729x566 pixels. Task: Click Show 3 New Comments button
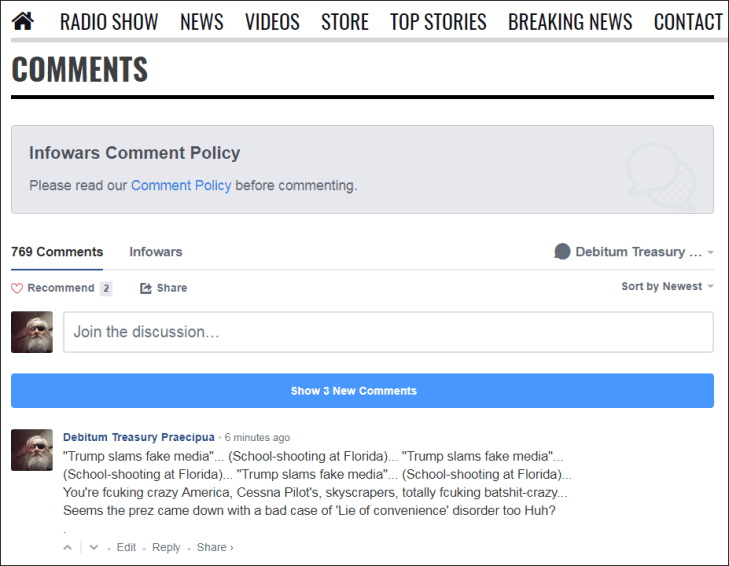tap(362, 391)
